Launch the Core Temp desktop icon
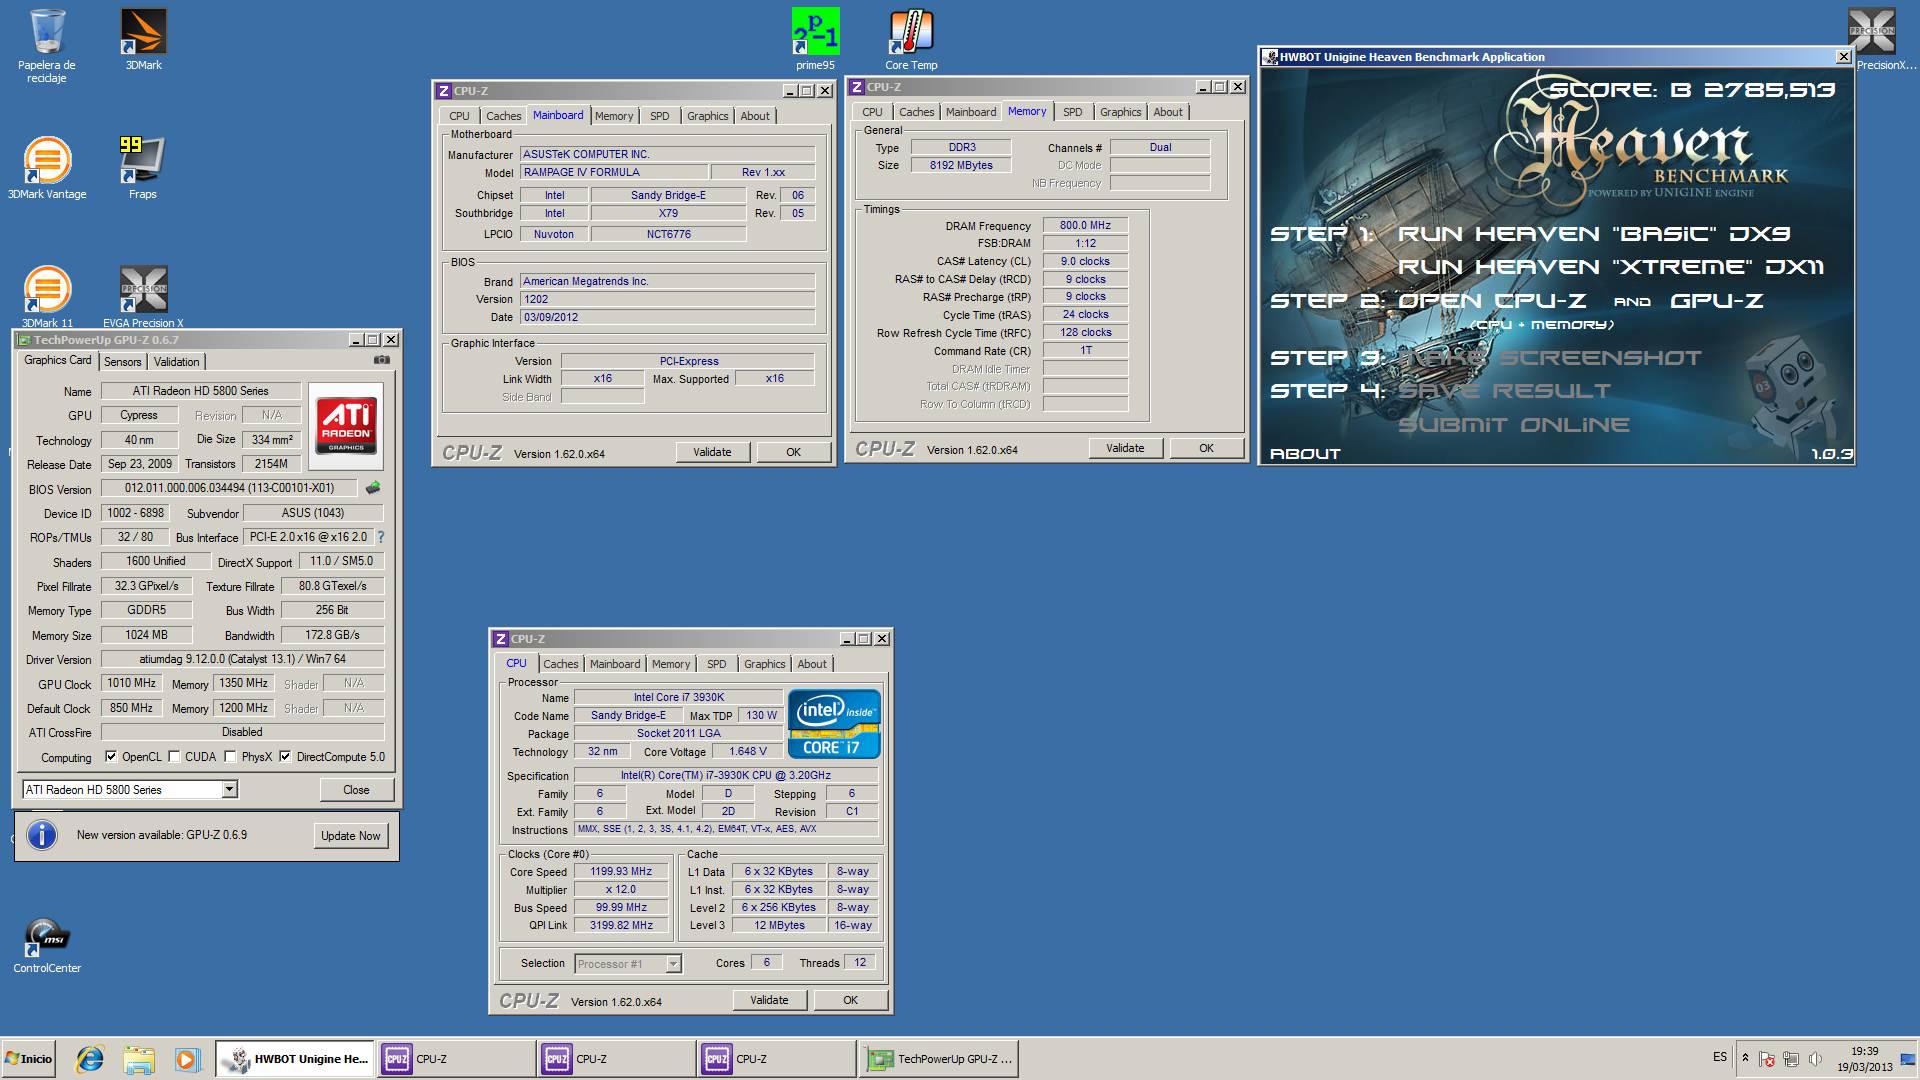 click(x=911, y=40)
